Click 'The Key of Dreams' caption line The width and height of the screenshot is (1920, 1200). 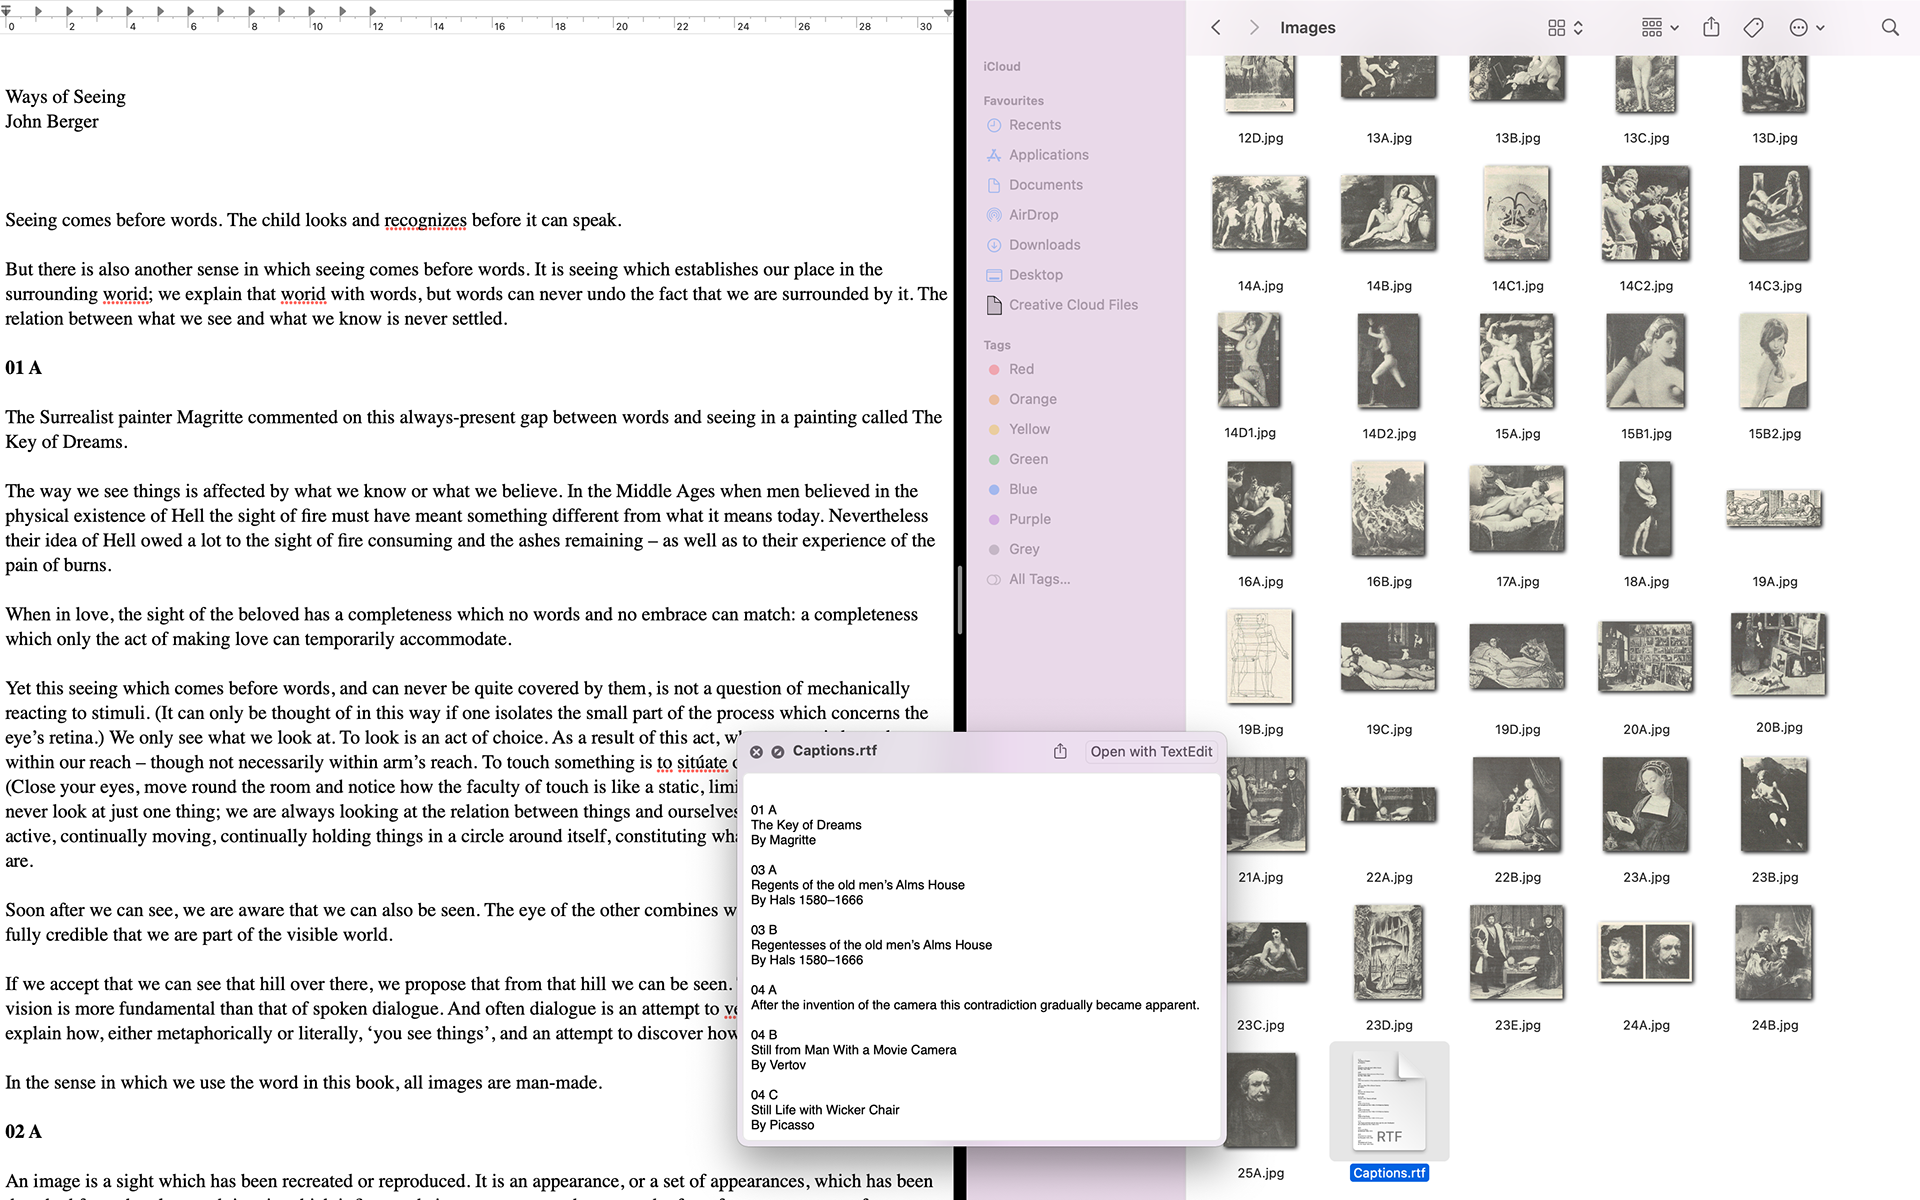[806, 825]
